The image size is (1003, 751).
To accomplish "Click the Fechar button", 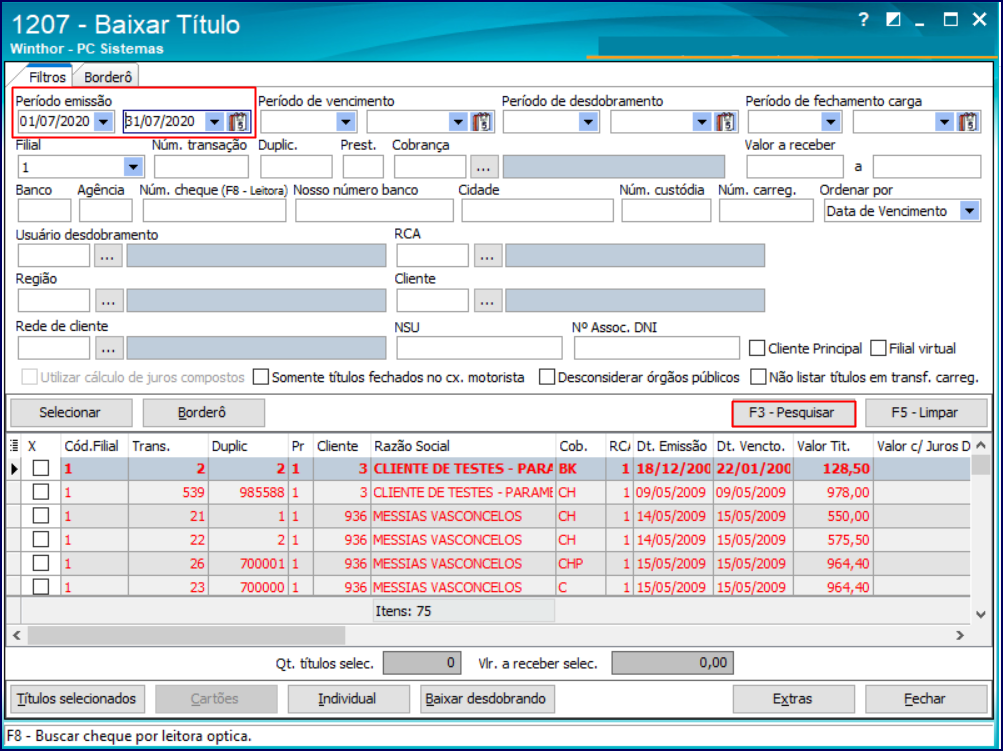I will [x=926, y=699].
